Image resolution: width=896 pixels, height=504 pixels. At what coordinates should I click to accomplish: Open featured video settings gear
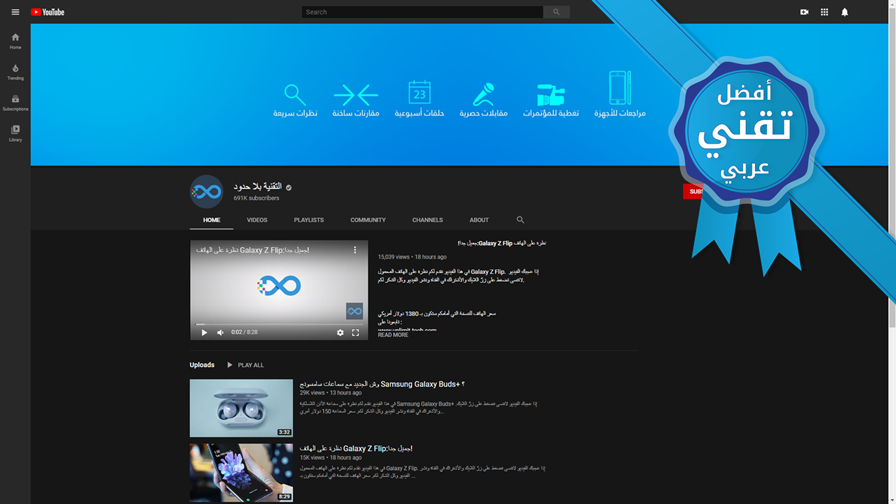pos(340,333)
